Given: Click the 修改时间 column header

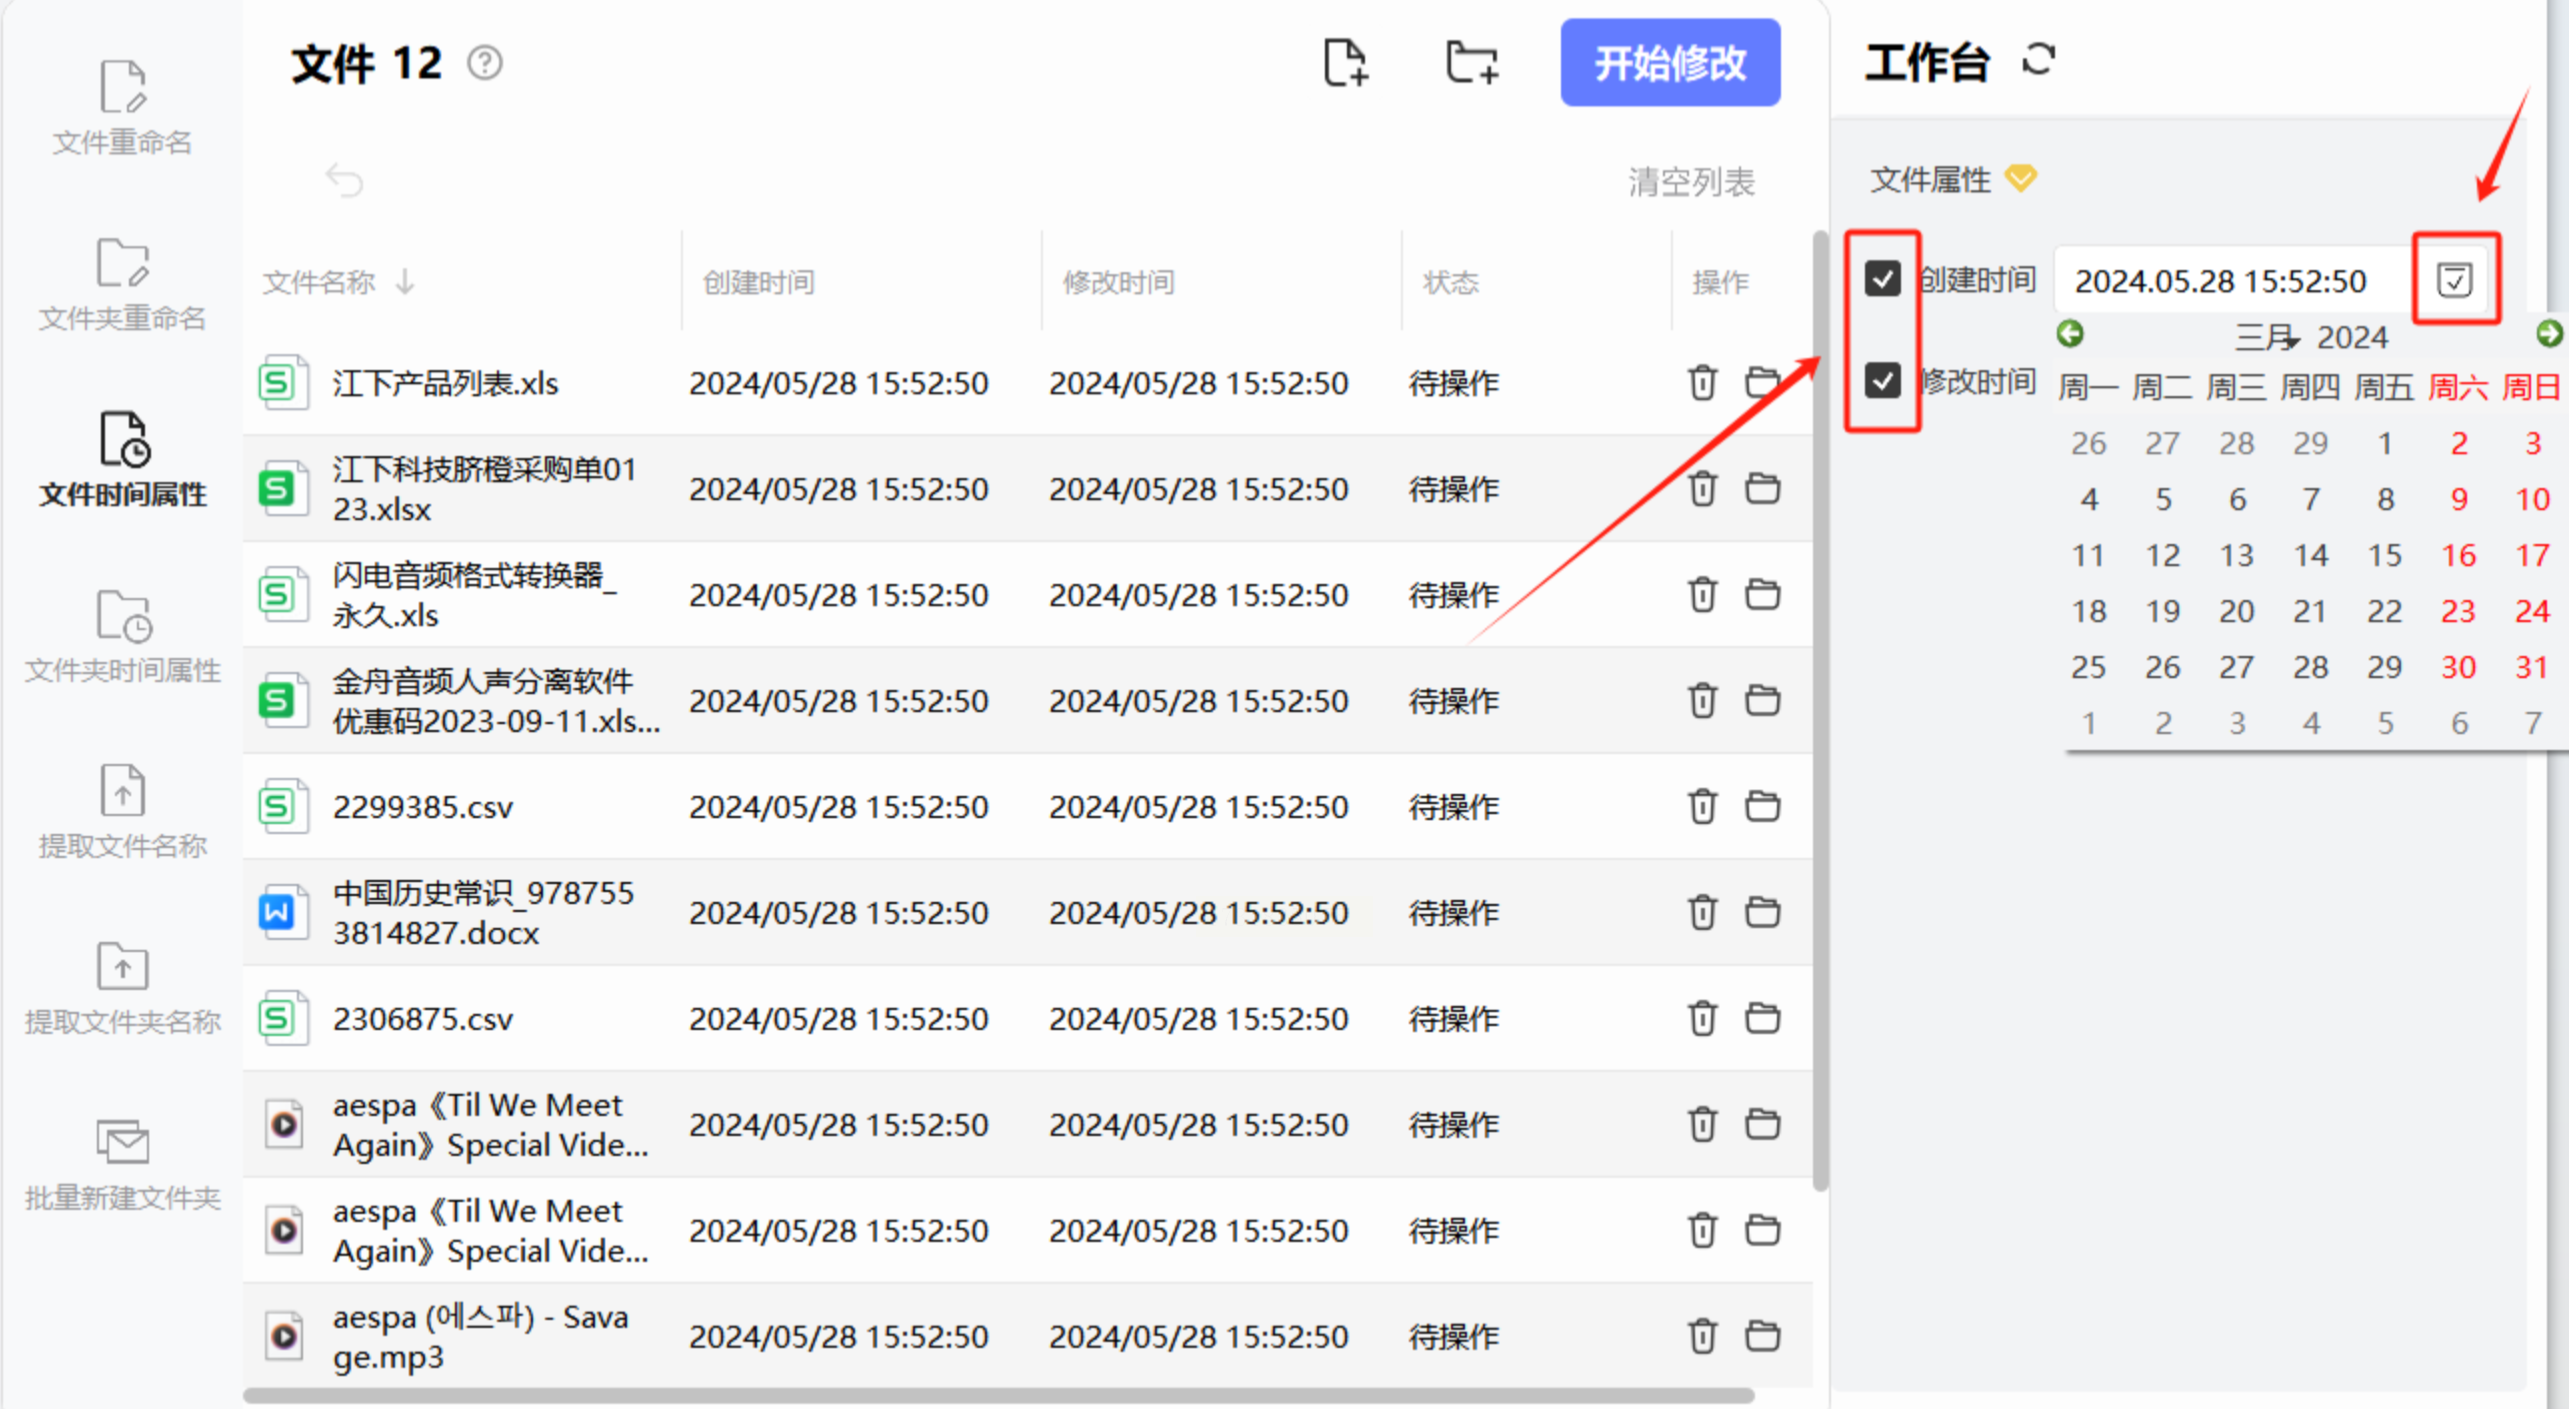Looking at the screenshot, I should (1119, 282).
